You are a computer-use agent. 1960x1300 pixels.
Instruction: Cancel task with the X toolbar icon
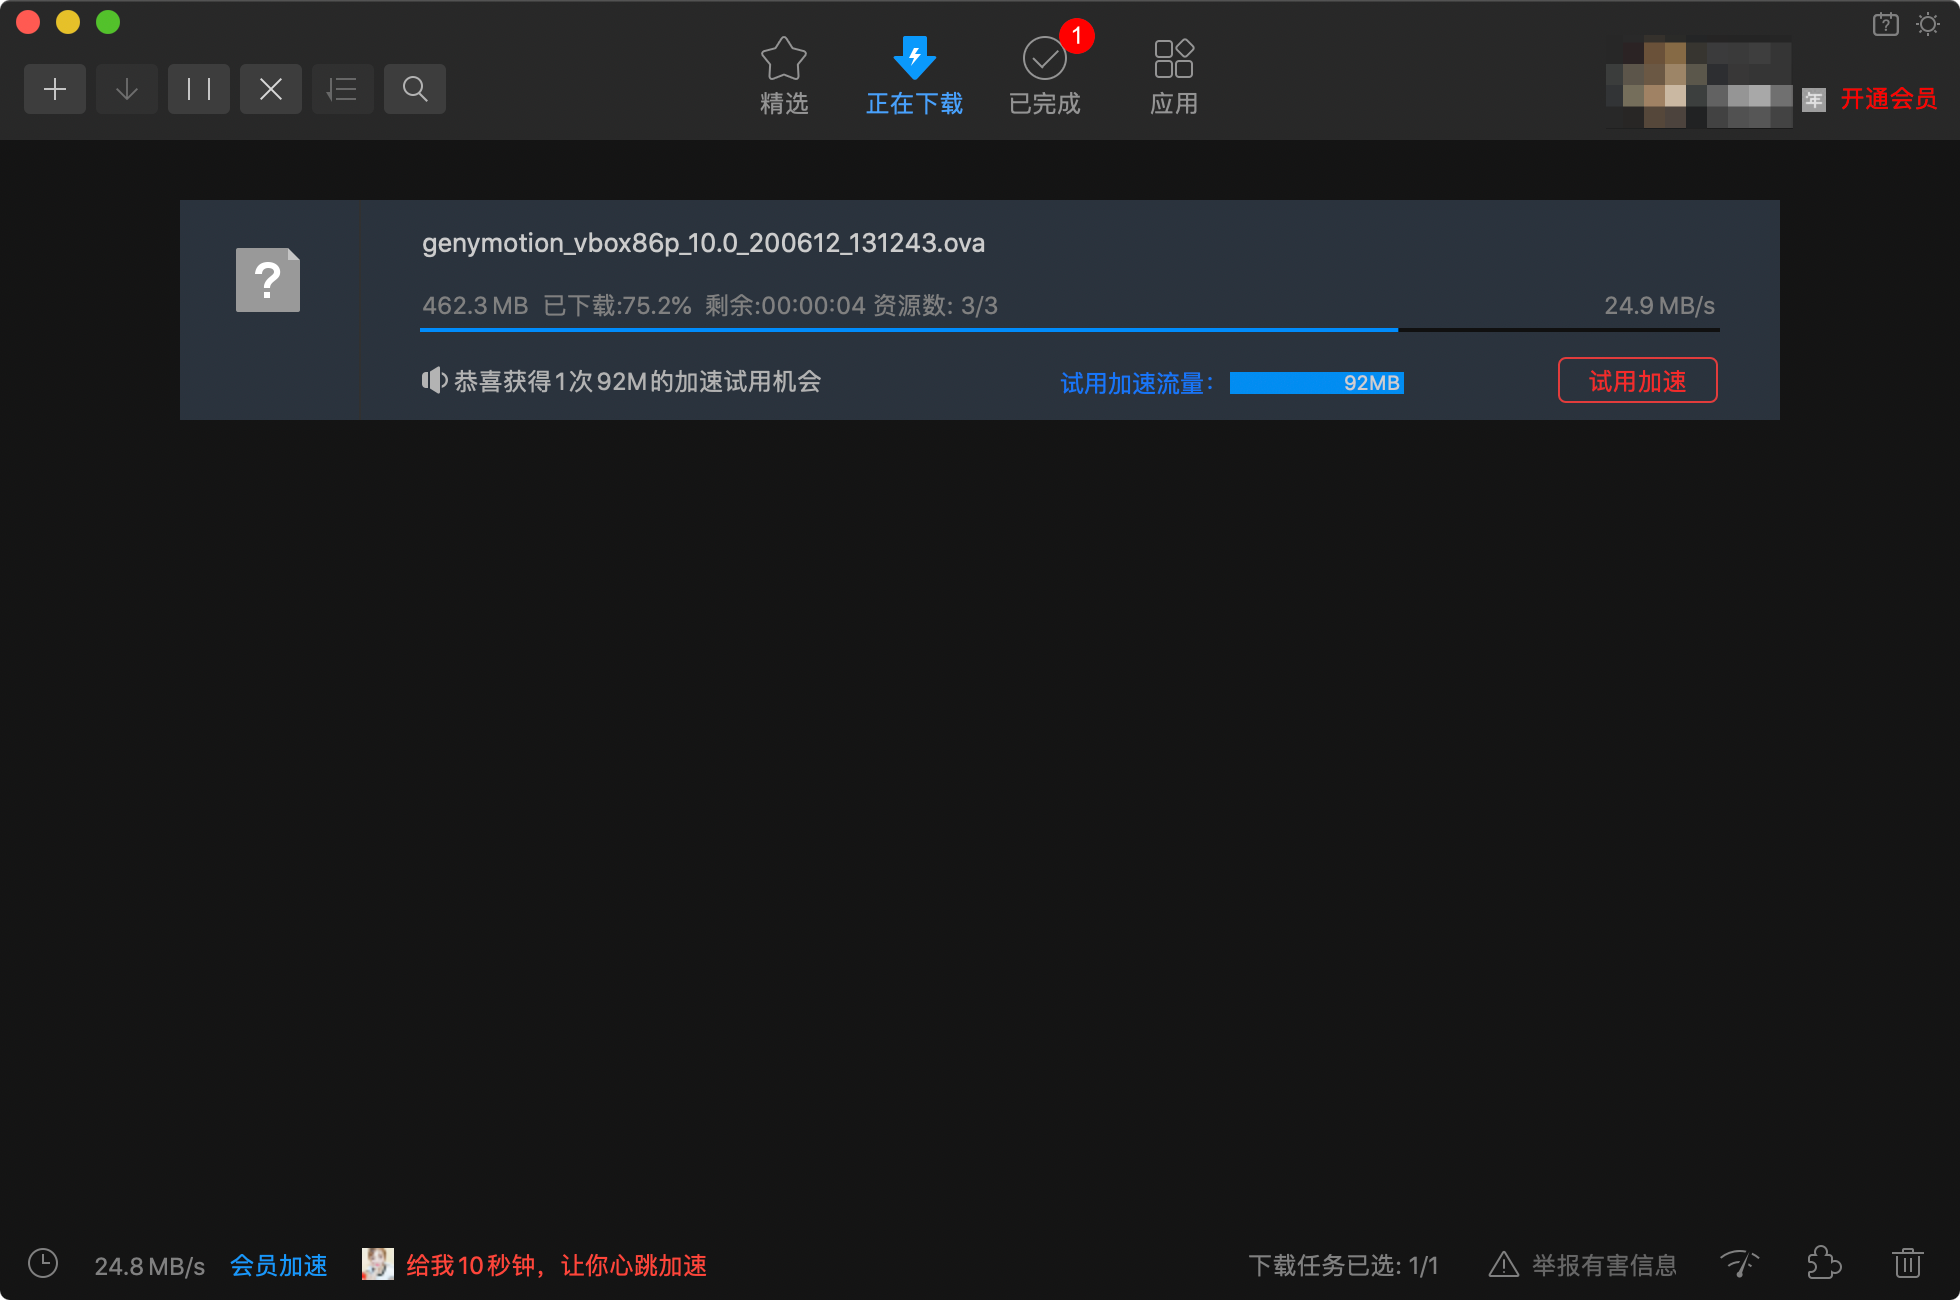[271, 89]
